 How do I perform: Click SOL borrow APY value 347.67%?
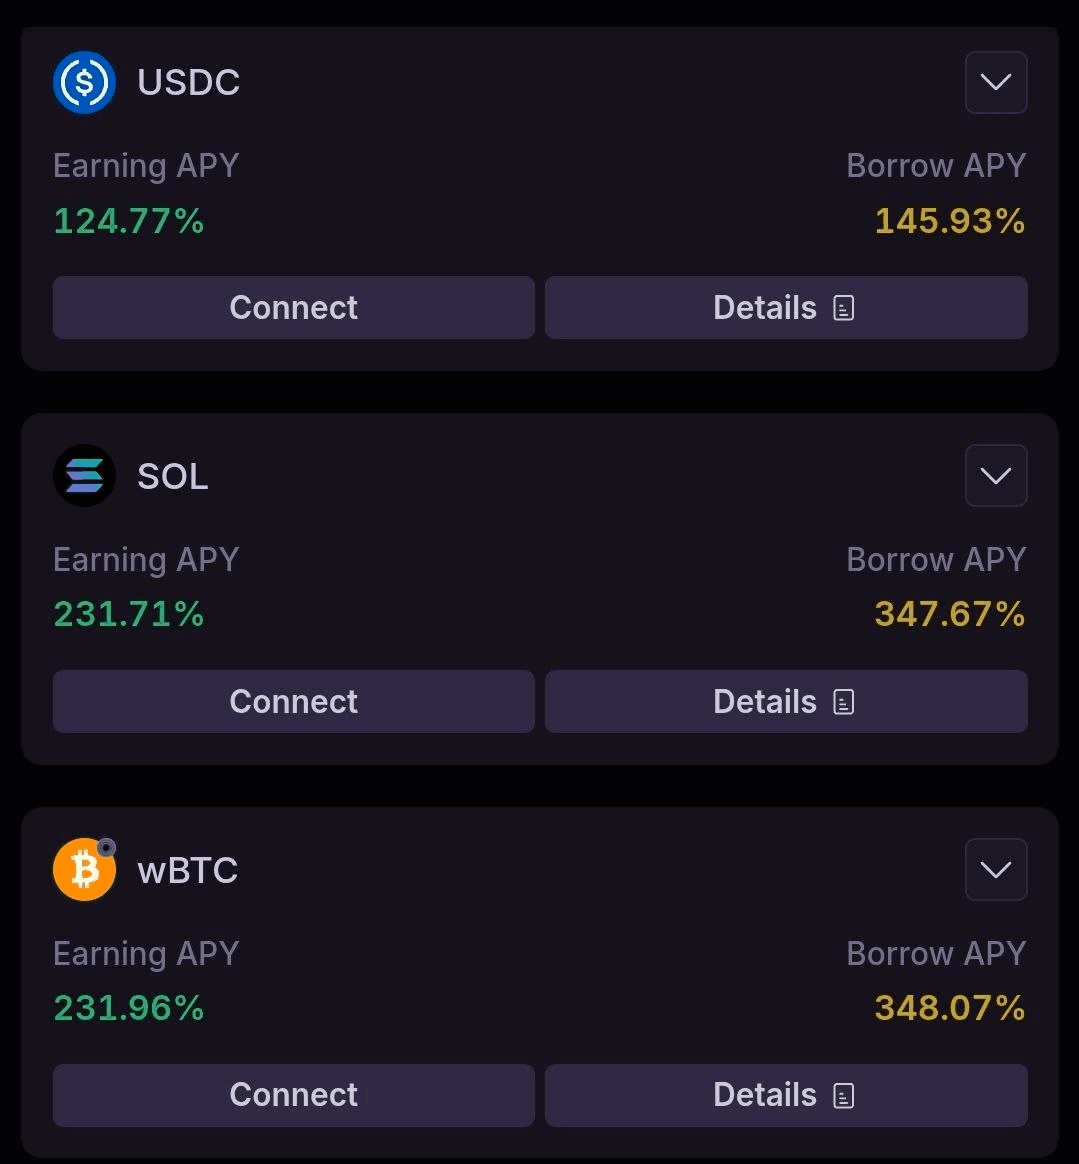(x=949, y=614)
